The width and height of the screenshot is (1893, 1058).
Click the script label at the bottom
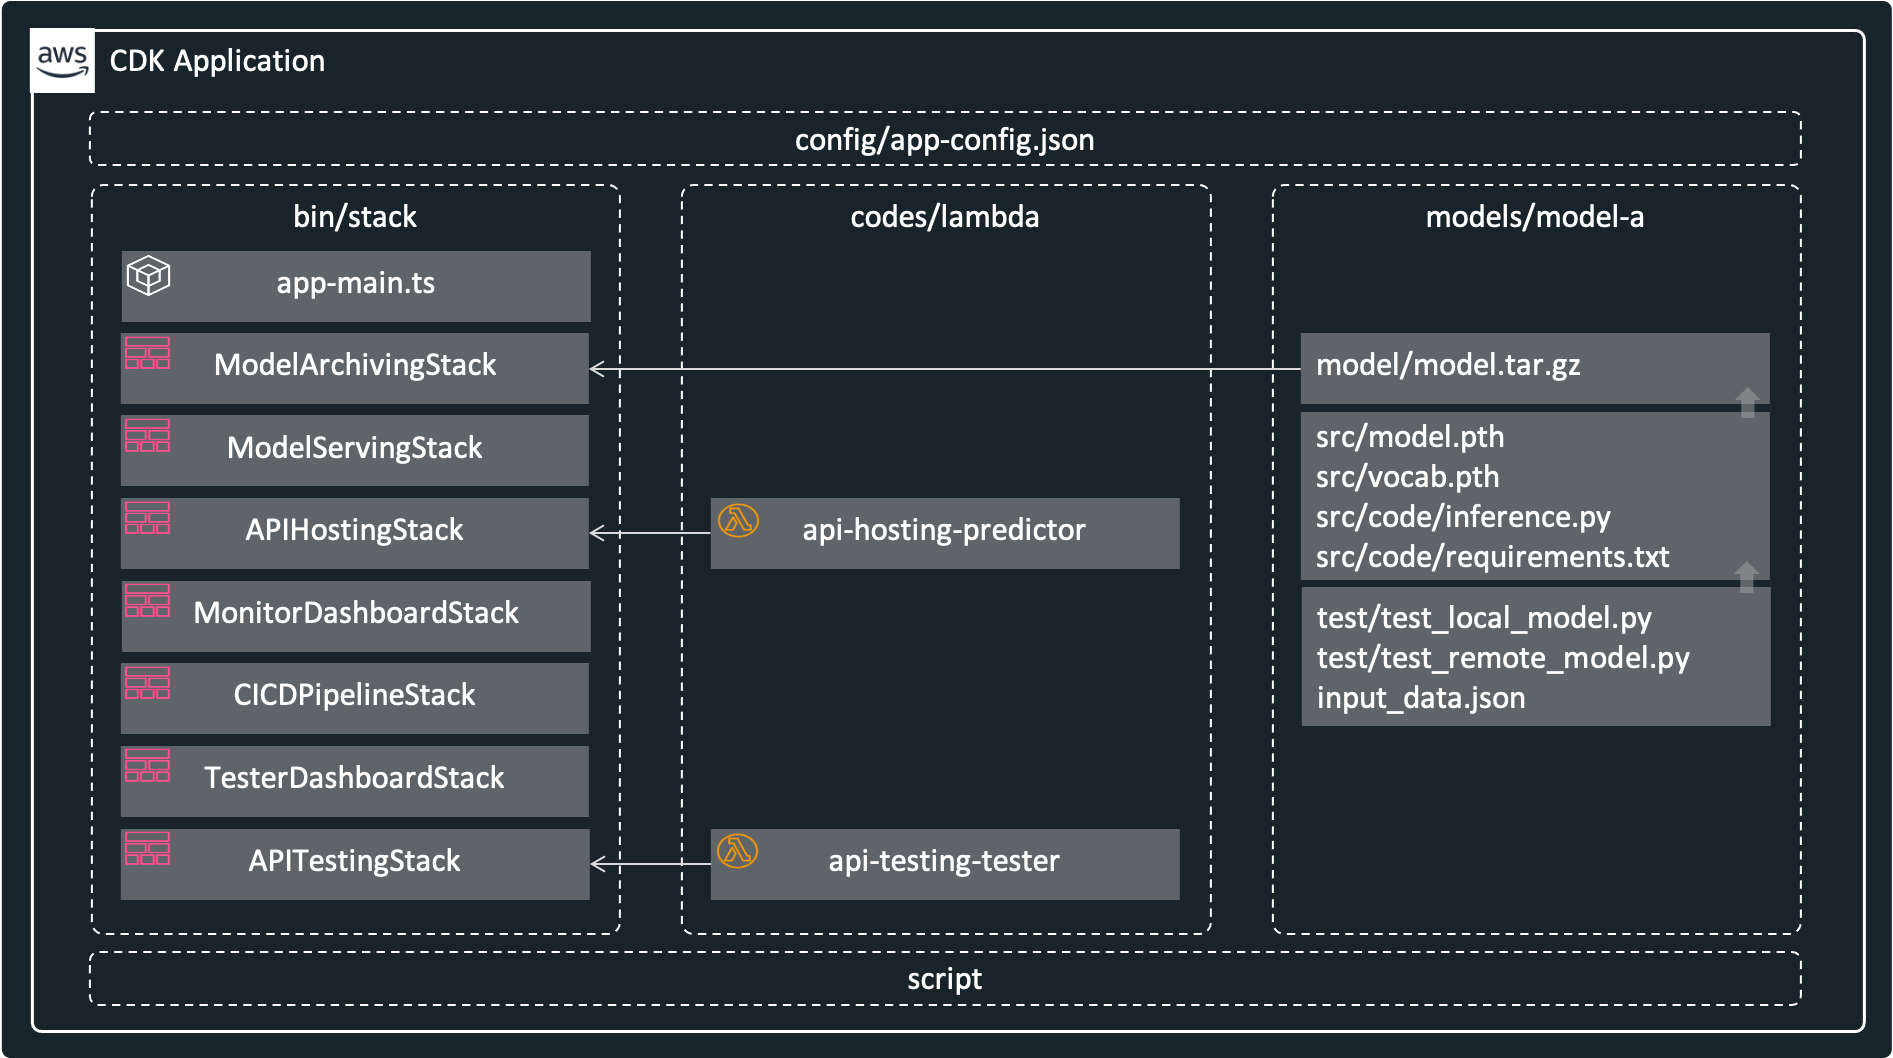(945, 979)
